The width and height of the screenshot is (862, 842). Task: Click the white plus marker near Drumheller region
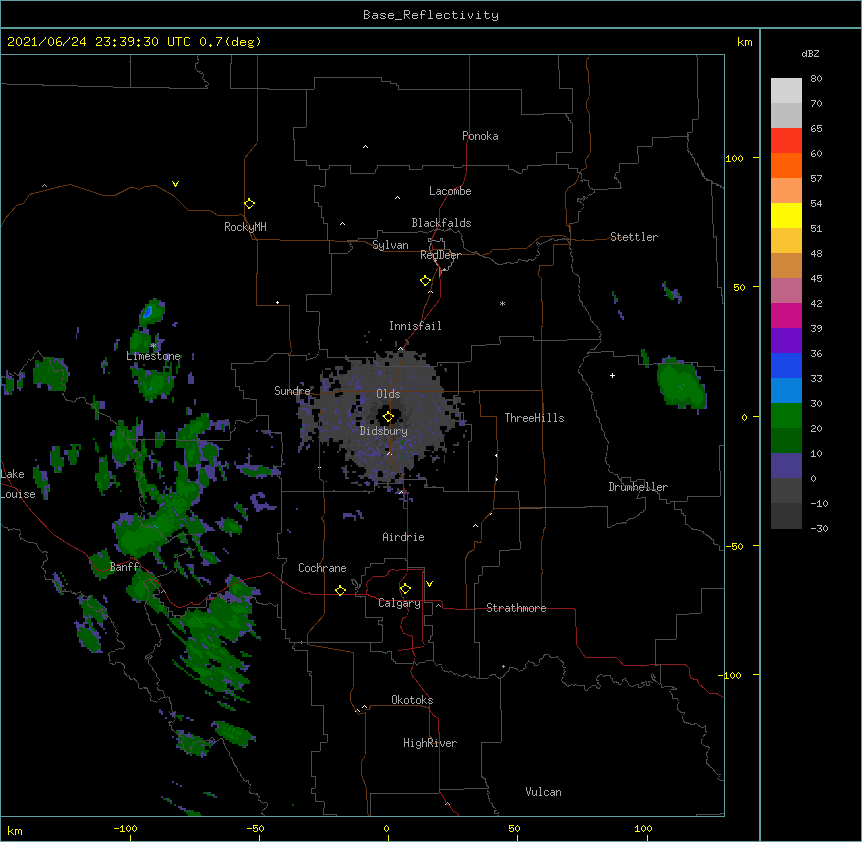[612, 375]
